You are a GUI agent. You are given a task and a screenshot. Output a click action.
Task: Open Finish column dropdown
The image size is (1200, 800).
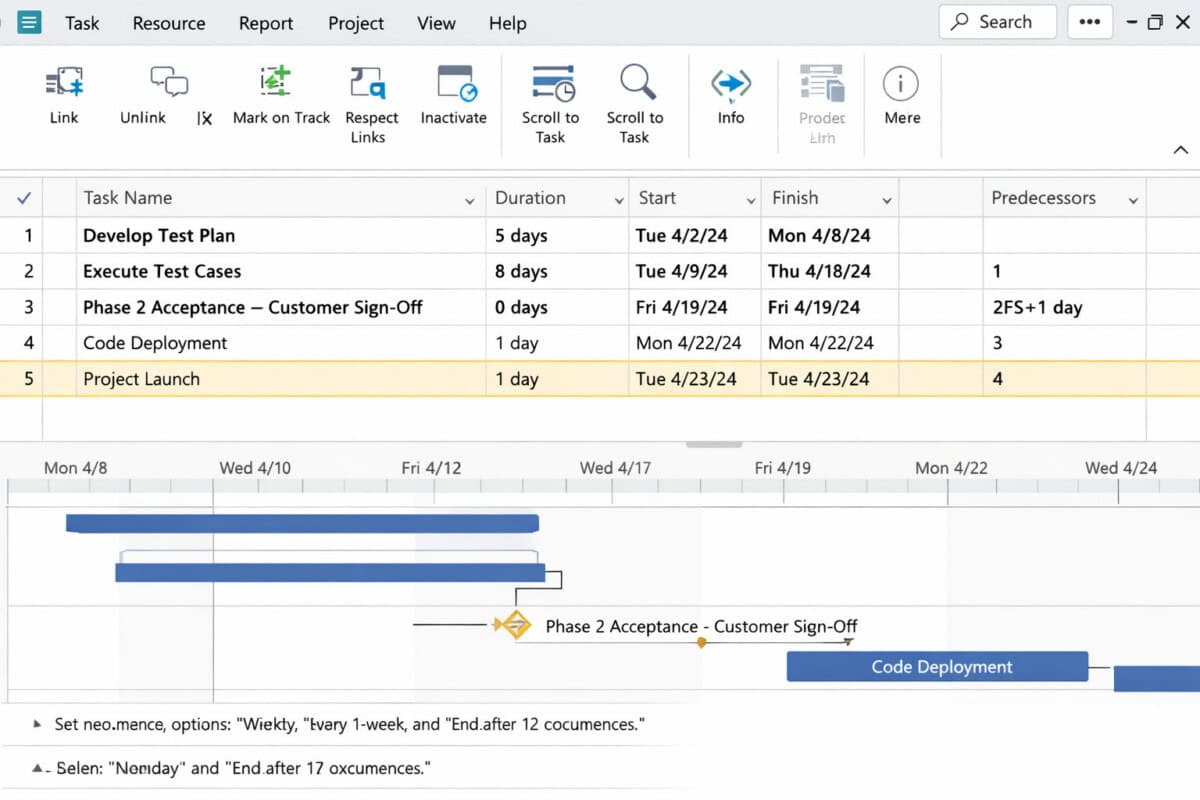pos(886,201)
